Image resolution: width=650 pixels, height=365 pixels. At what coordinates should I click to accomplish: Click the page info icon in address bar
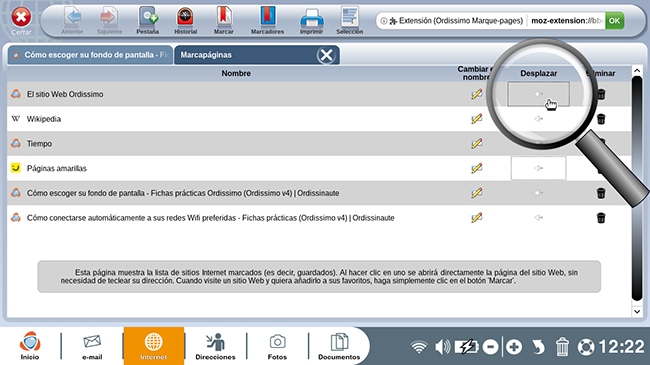pyautogui.click(x=384, y=21)
